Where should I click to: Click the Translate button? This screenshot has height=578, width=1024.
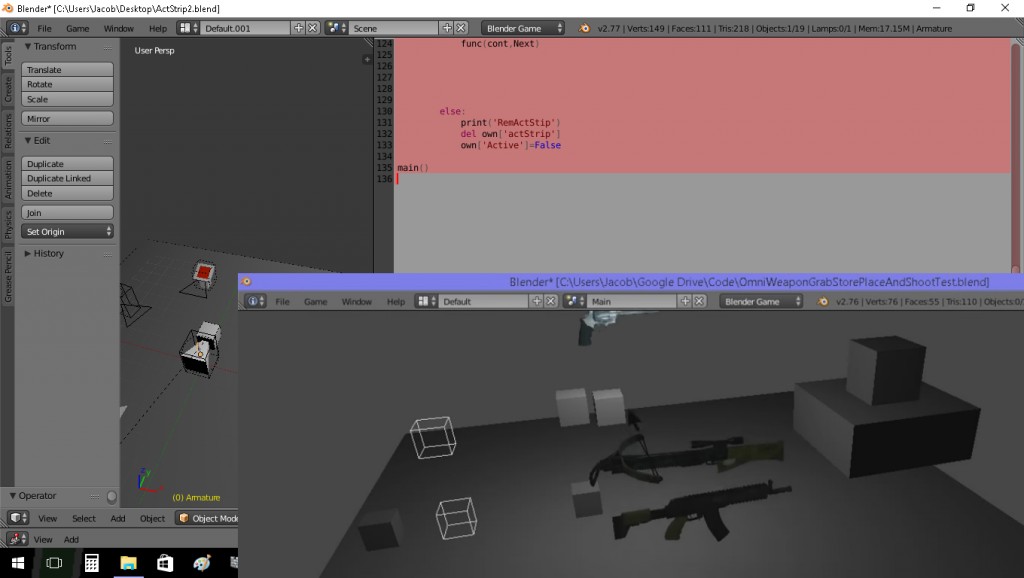pos(66,70)
